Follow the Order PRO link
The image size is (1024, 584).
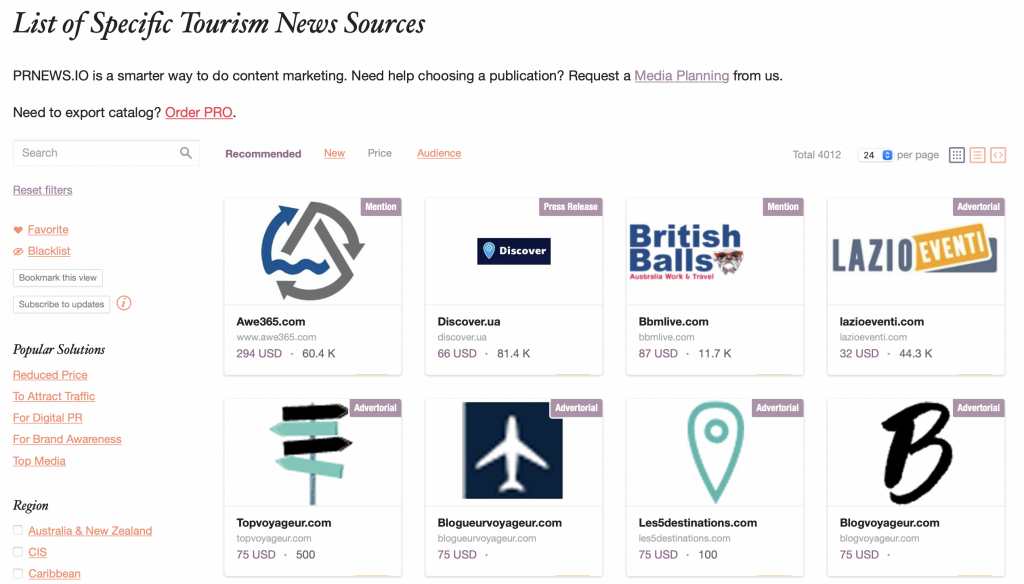pyautogui.click(x=199, y=112)
